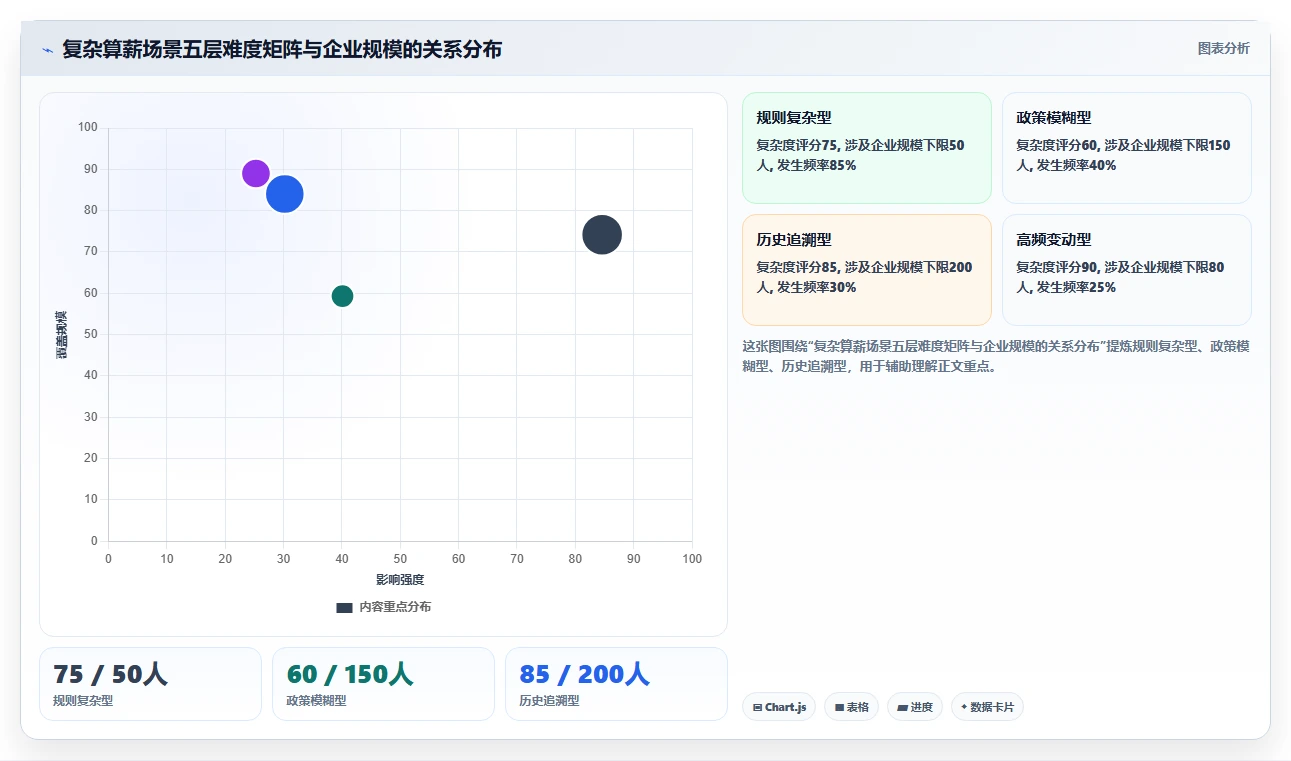Click x-axis tick label 50
This screenshot has width=1291, height=761.
pyautogui.click(x=400, y=559)
